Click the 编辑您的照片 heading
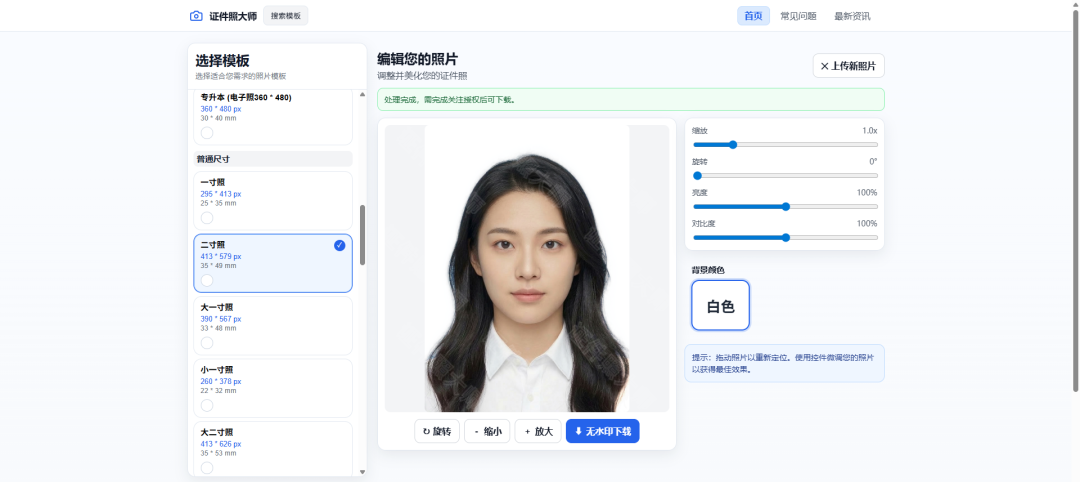Screen dimensions: 1080x482 [x=417, y=59]
